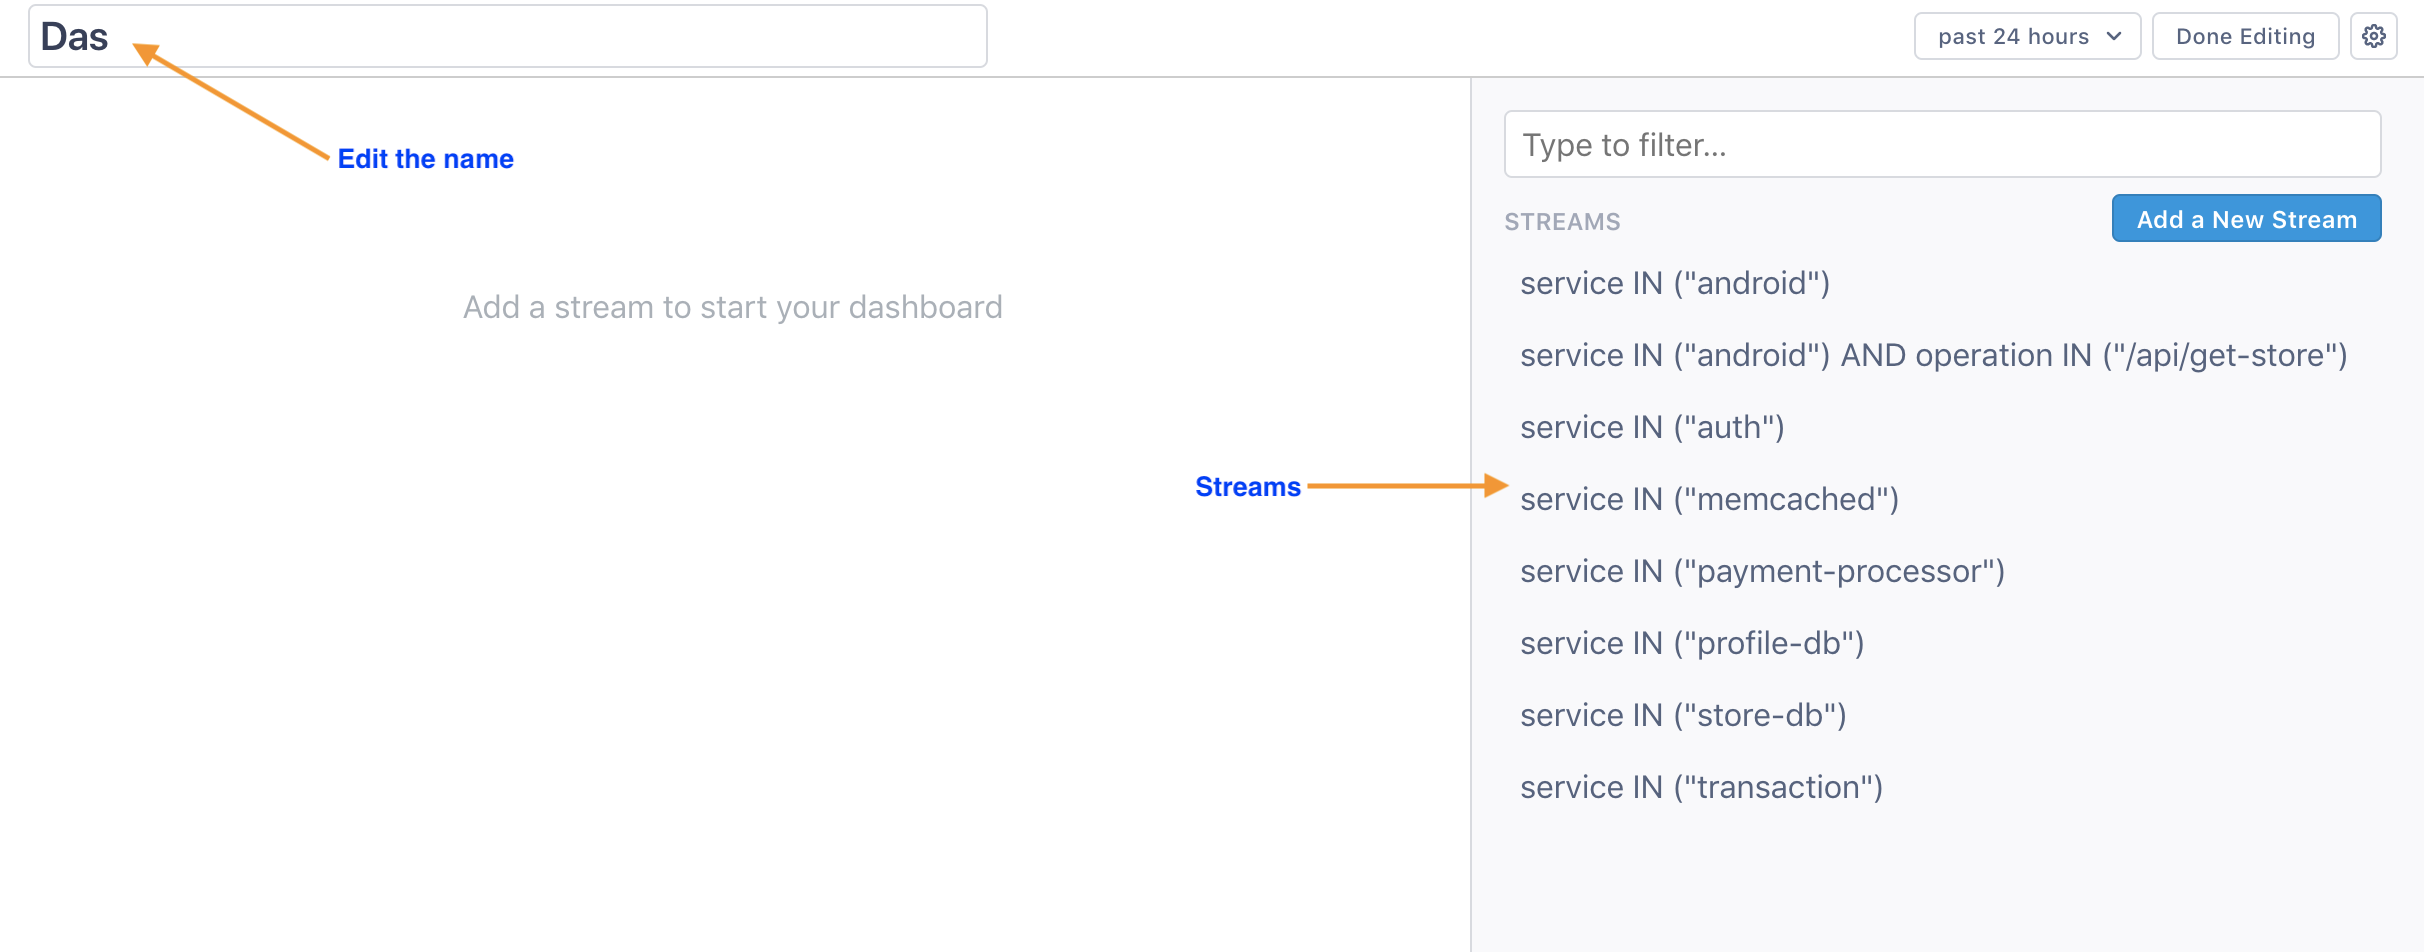Click the empty dashboard placeholder area
This screenshot has width=2424, height=952.
pyautogui.click(x=733, y=306)
